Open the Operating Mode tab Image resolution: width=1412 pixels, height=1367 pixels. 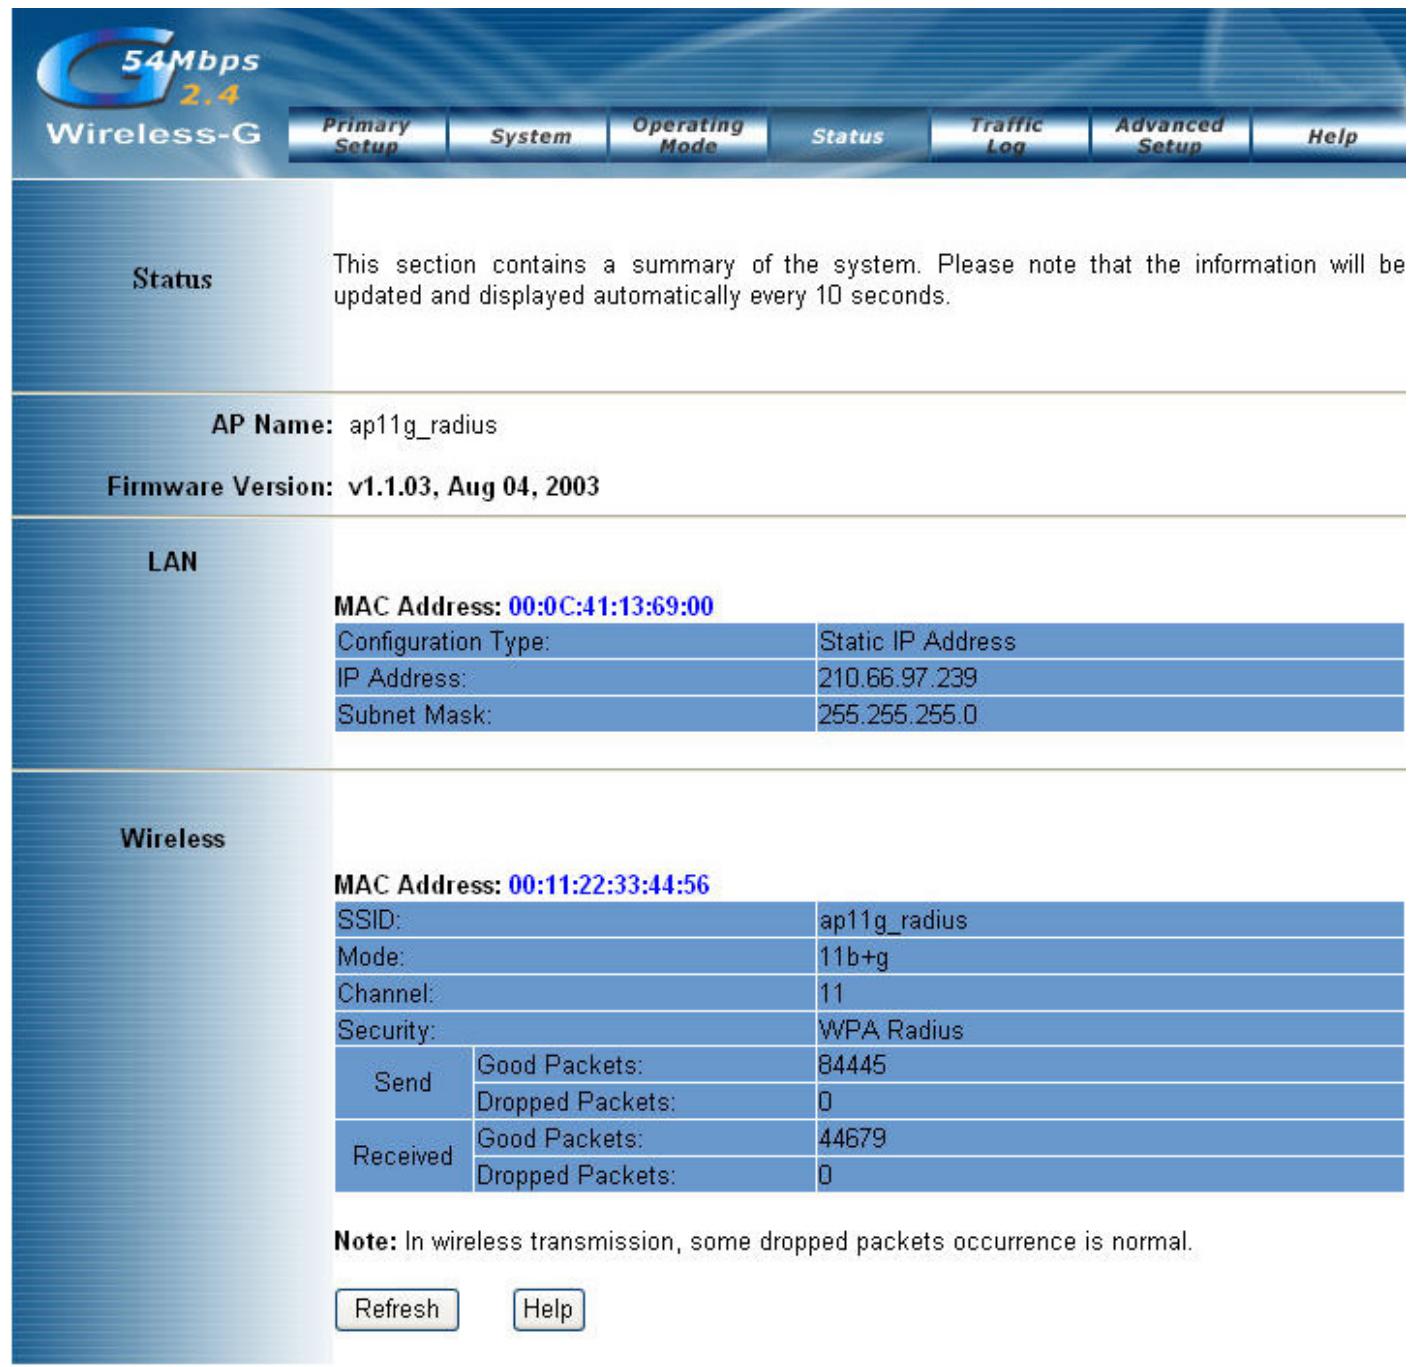(689, 135)
